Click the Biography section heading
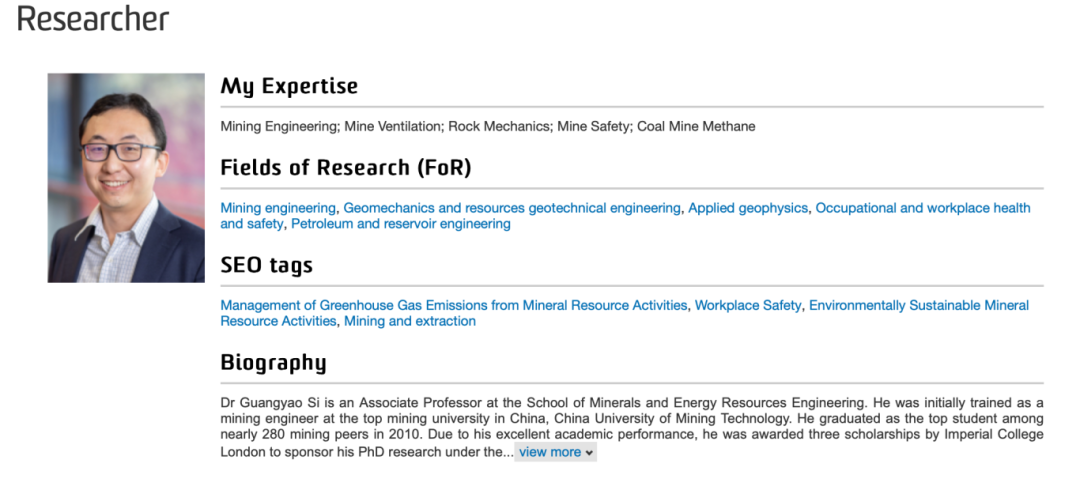The height and width of the screenshot is (490, 1080). [273, 362]
